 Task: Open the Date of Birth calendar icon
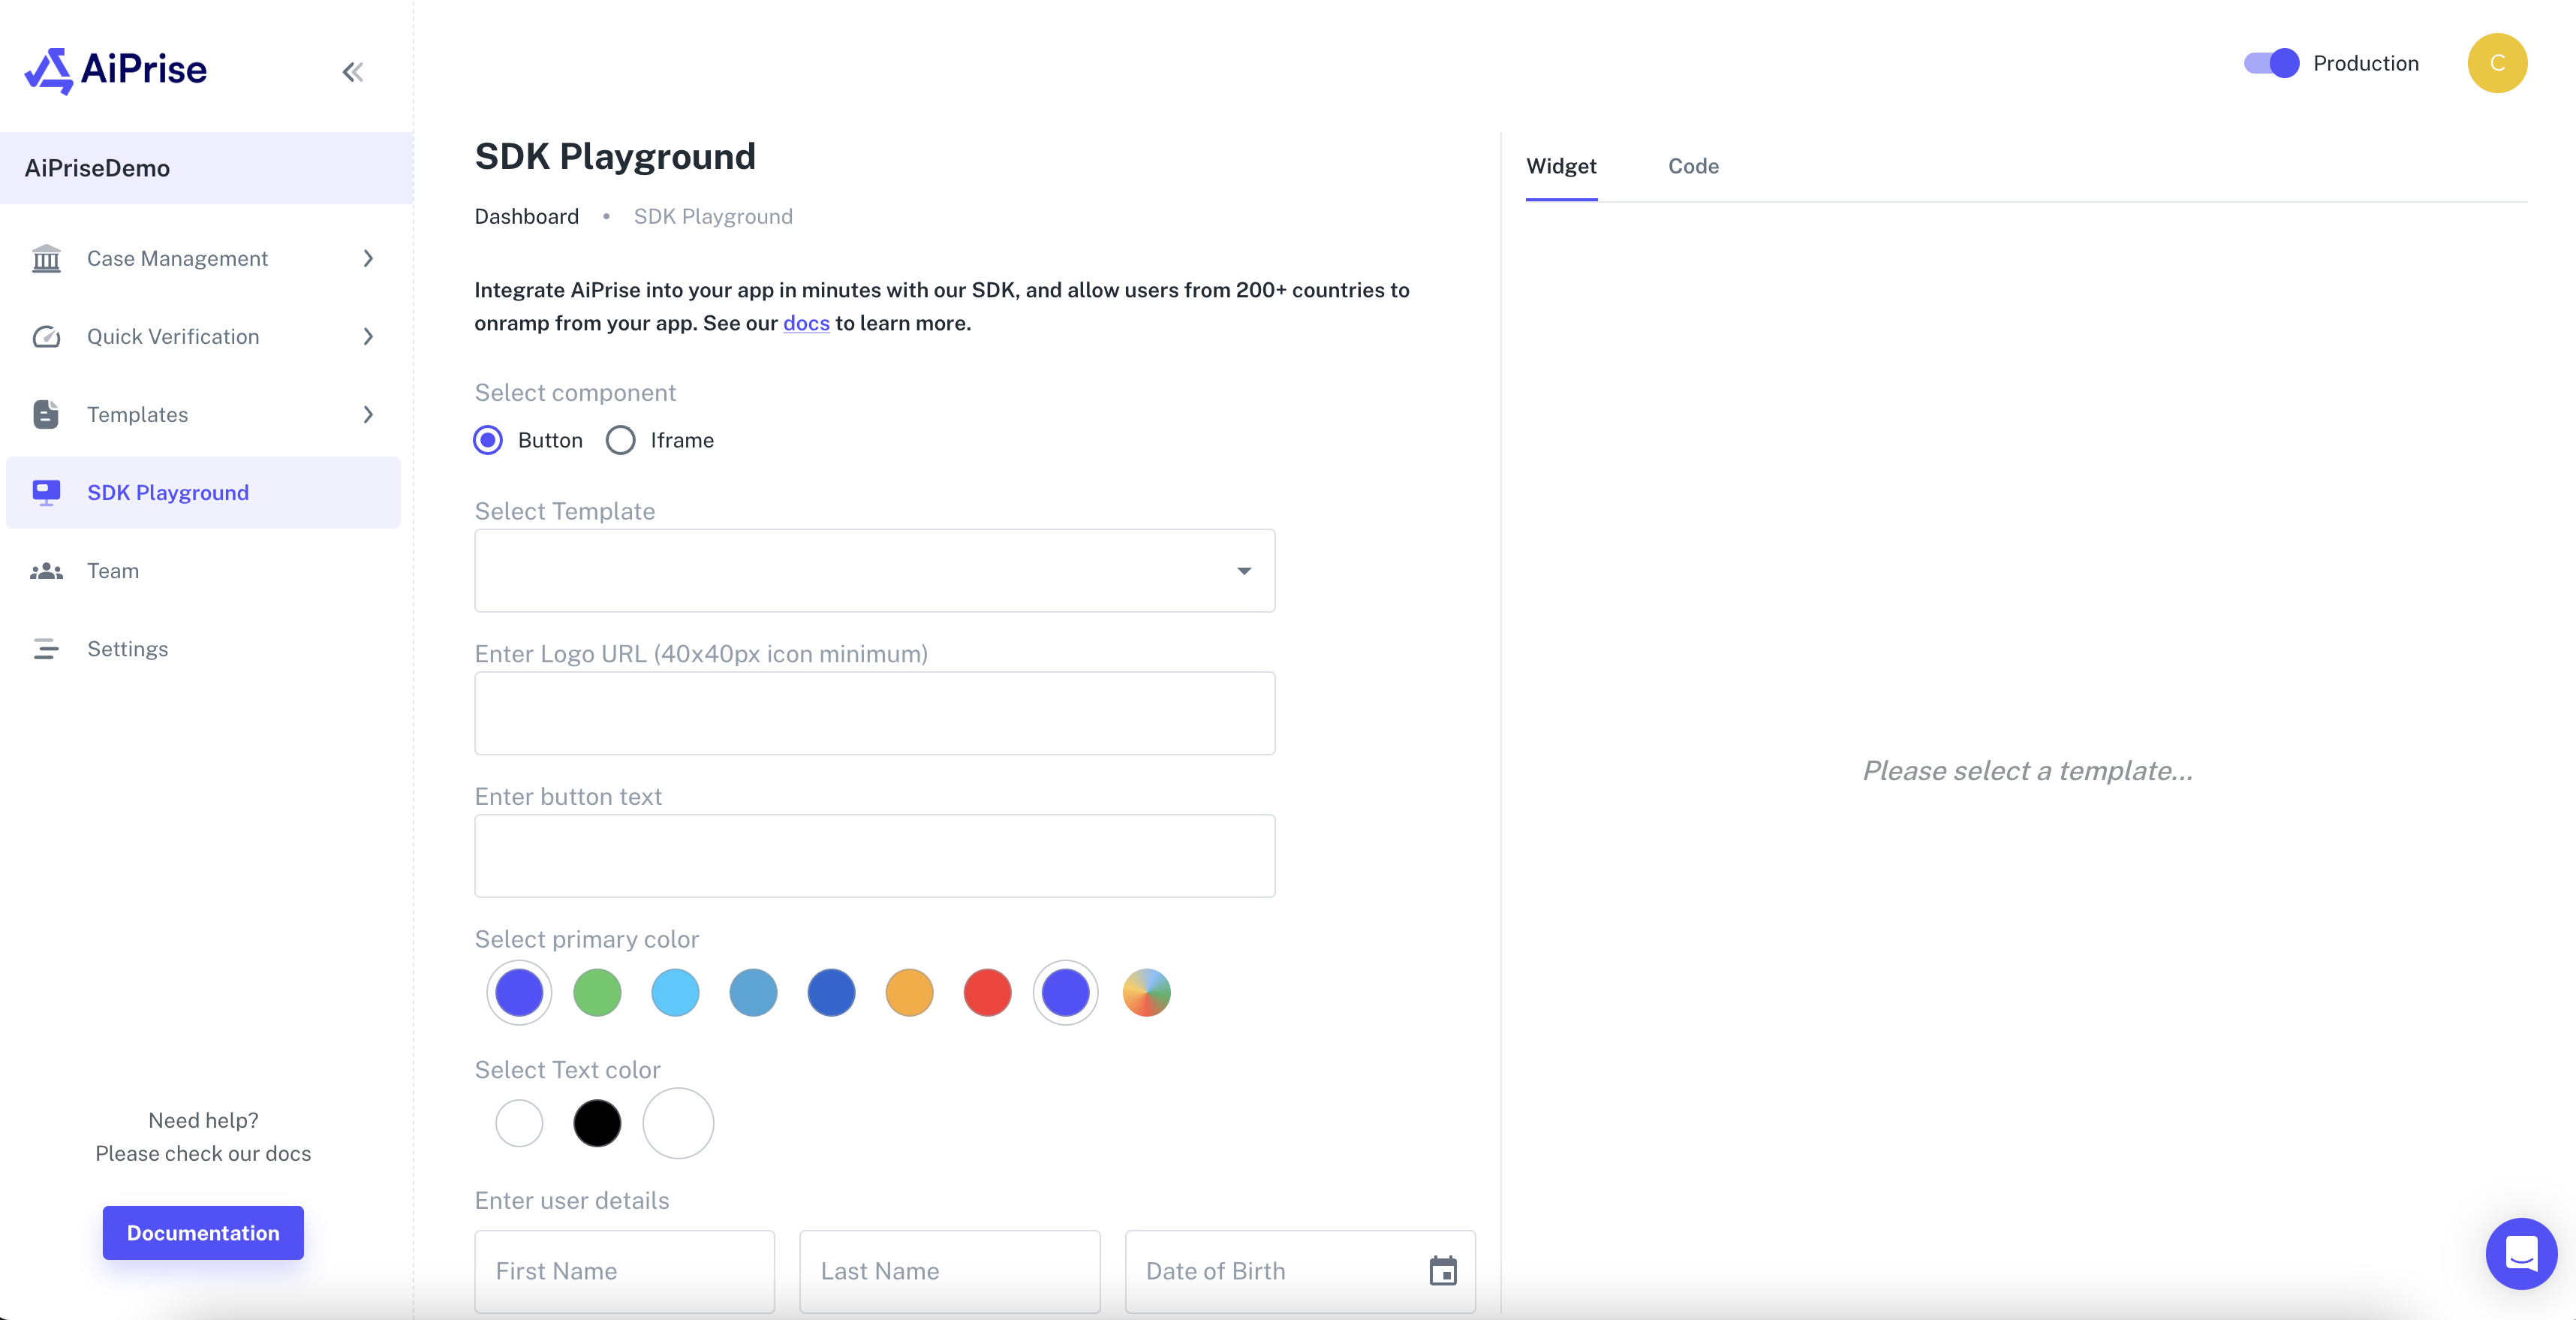(x=1442, y=1271)
